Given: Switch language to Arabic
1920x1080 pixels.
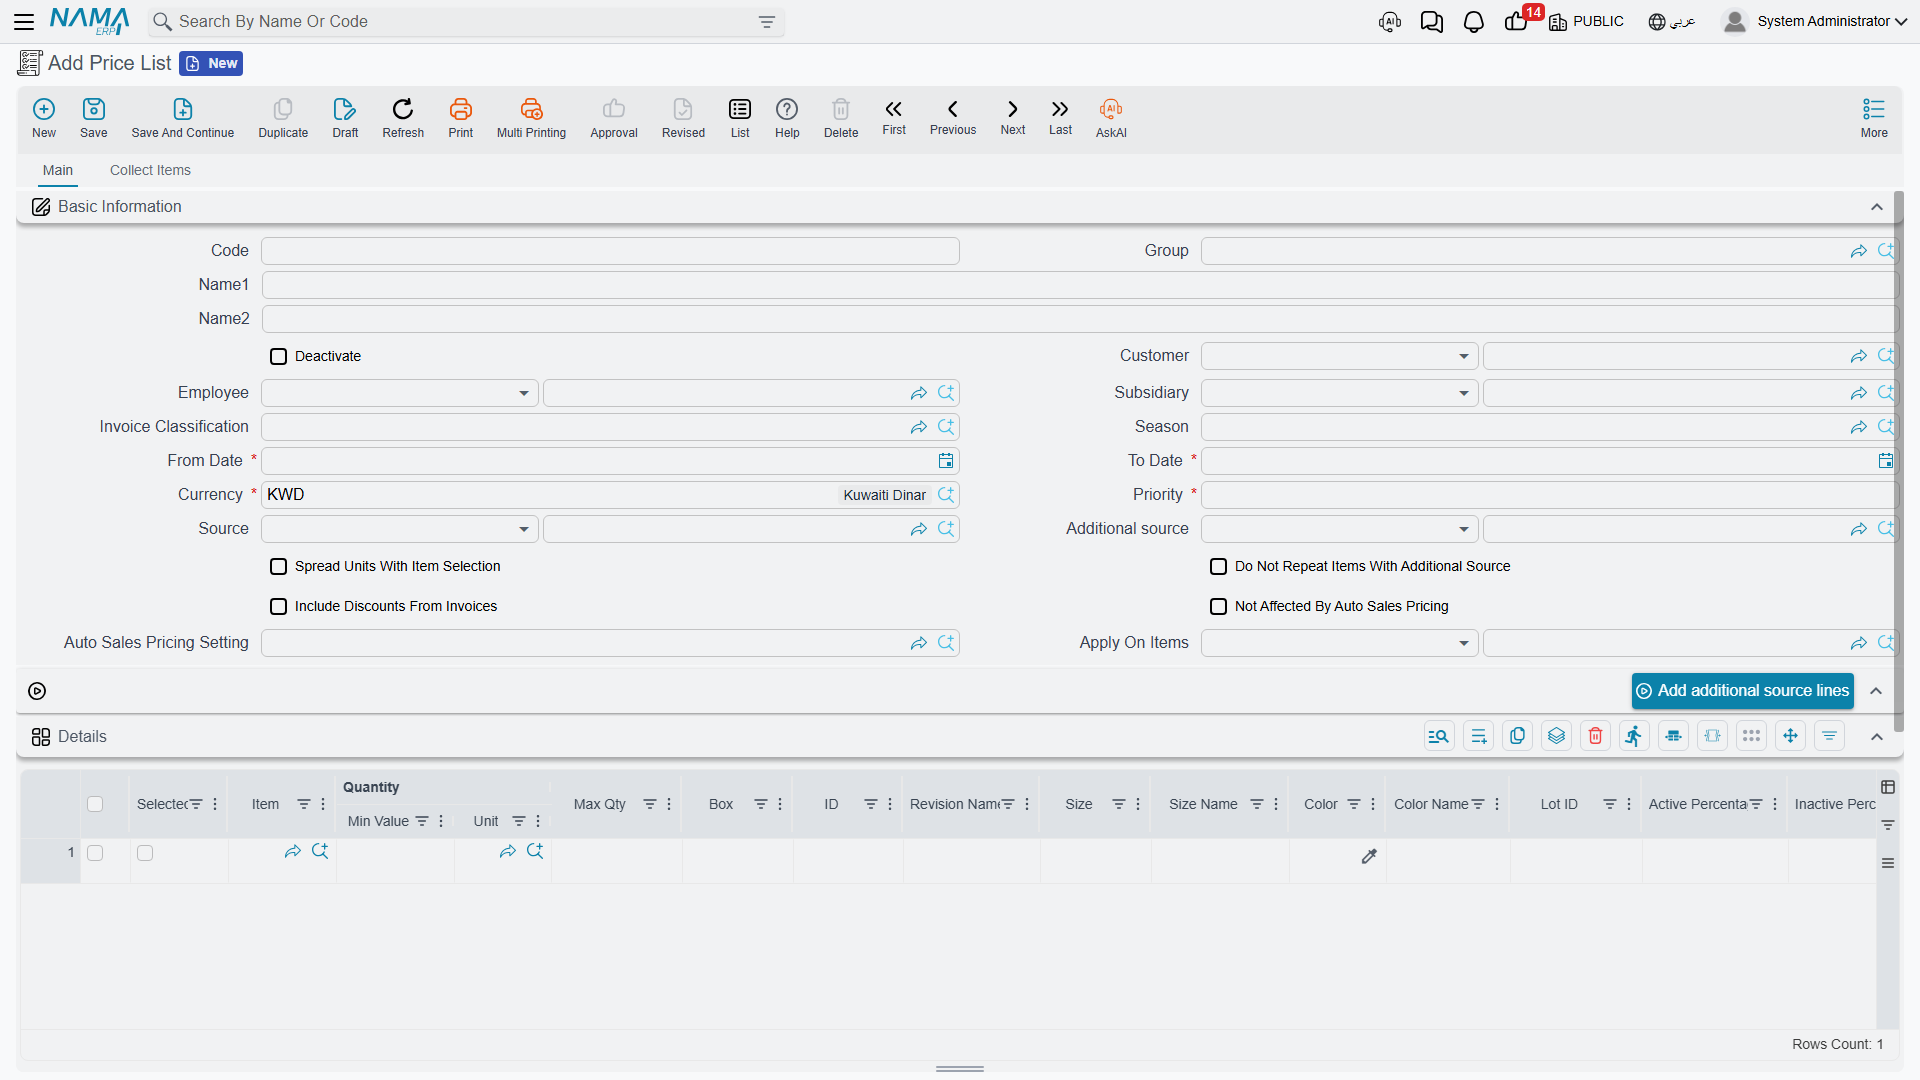Looking at the screenshot, I should [1671, 21].
